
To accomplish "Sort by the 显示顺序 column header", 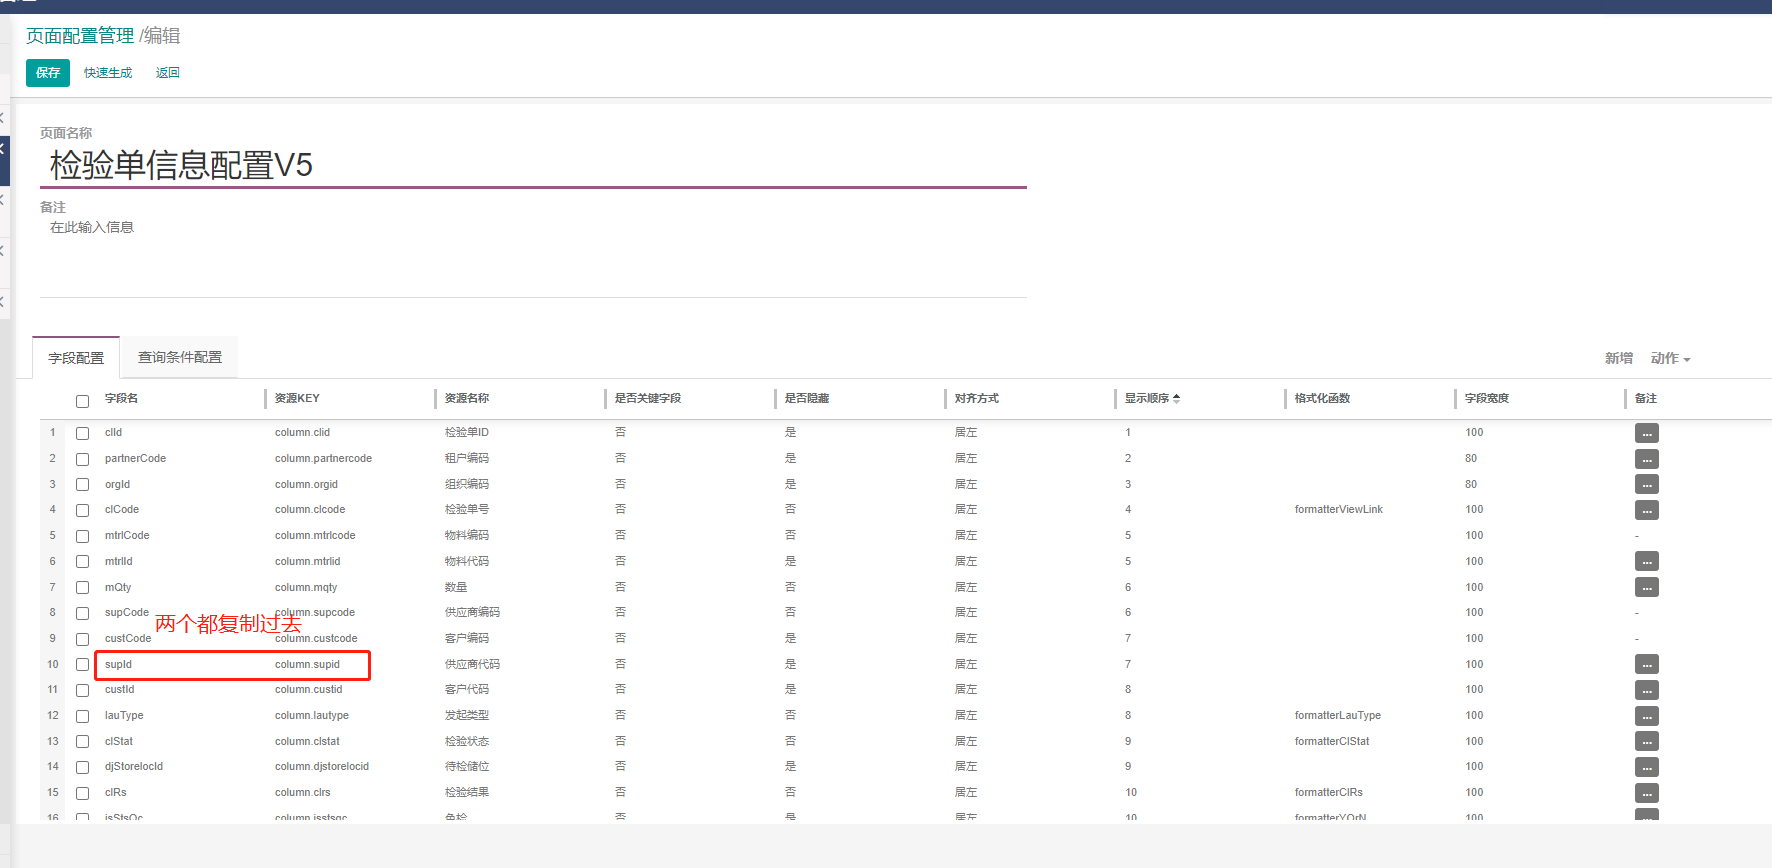I will 1152,398.
